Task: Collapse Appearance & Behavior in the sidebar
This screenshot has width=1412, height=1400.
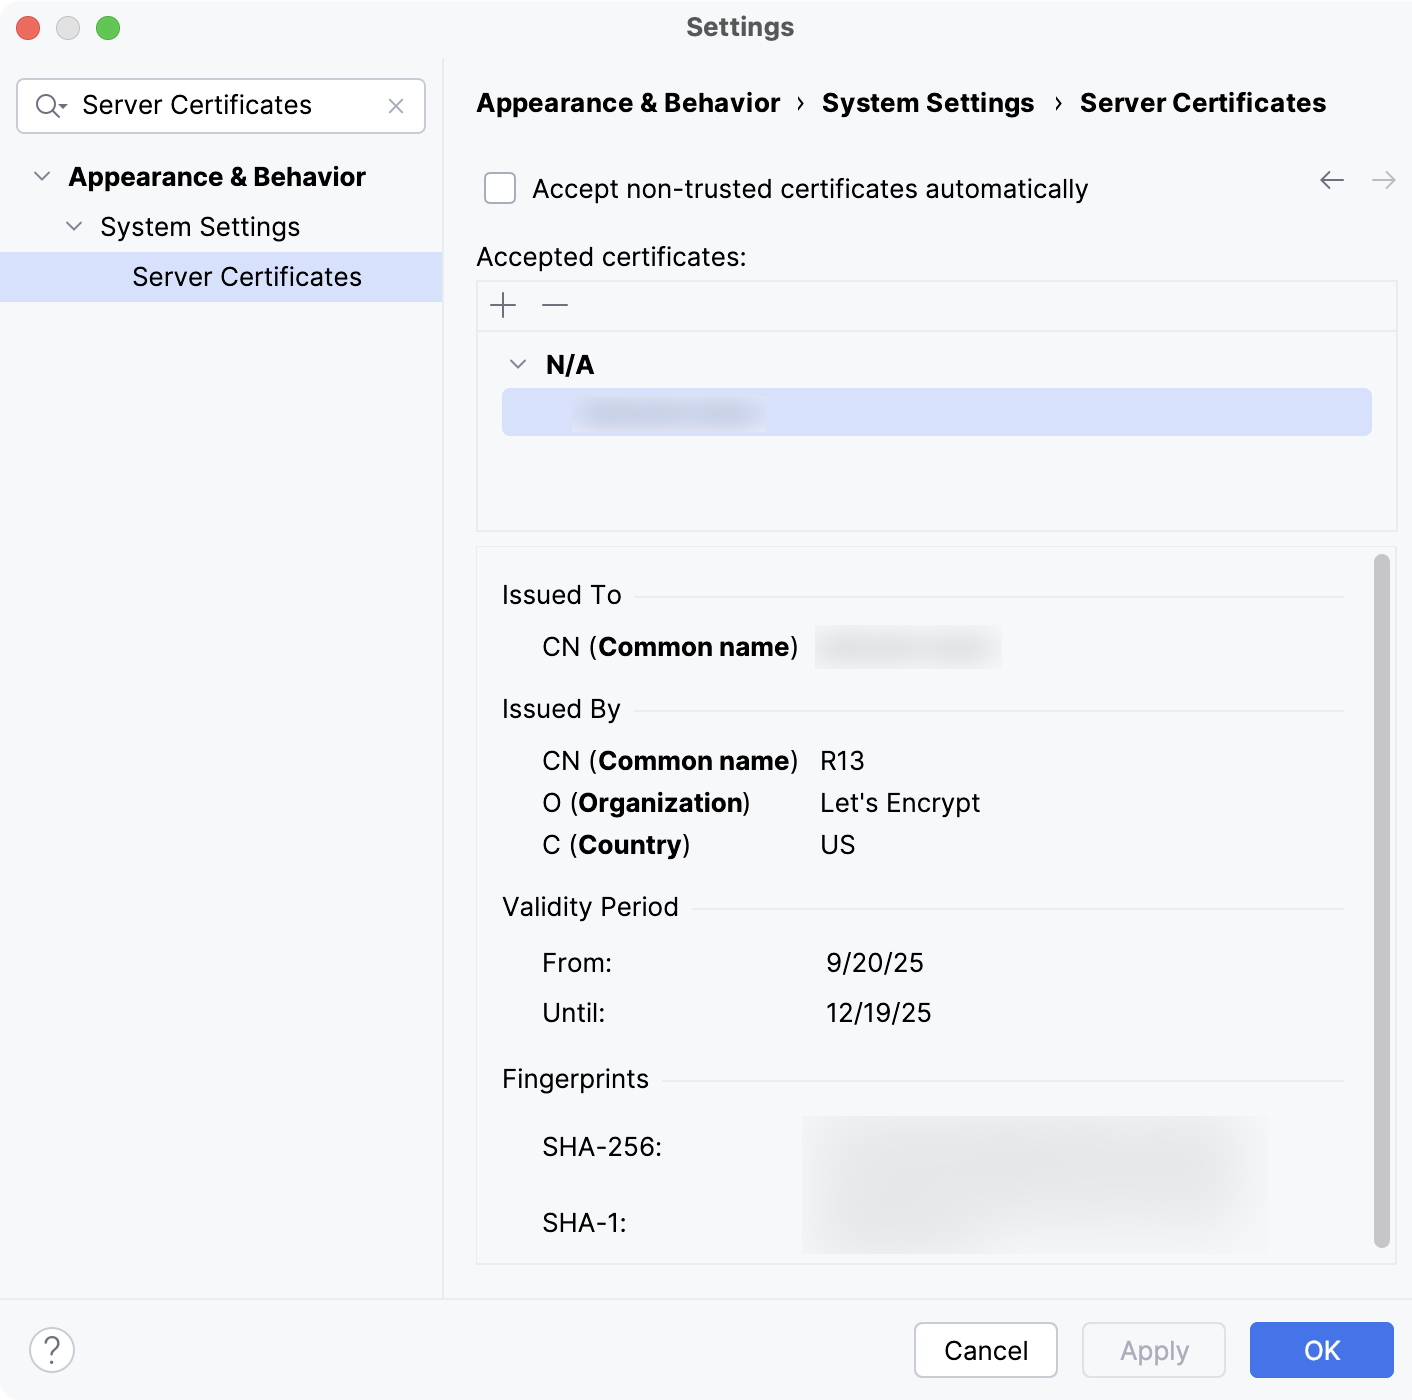Action: click(42, 175)
